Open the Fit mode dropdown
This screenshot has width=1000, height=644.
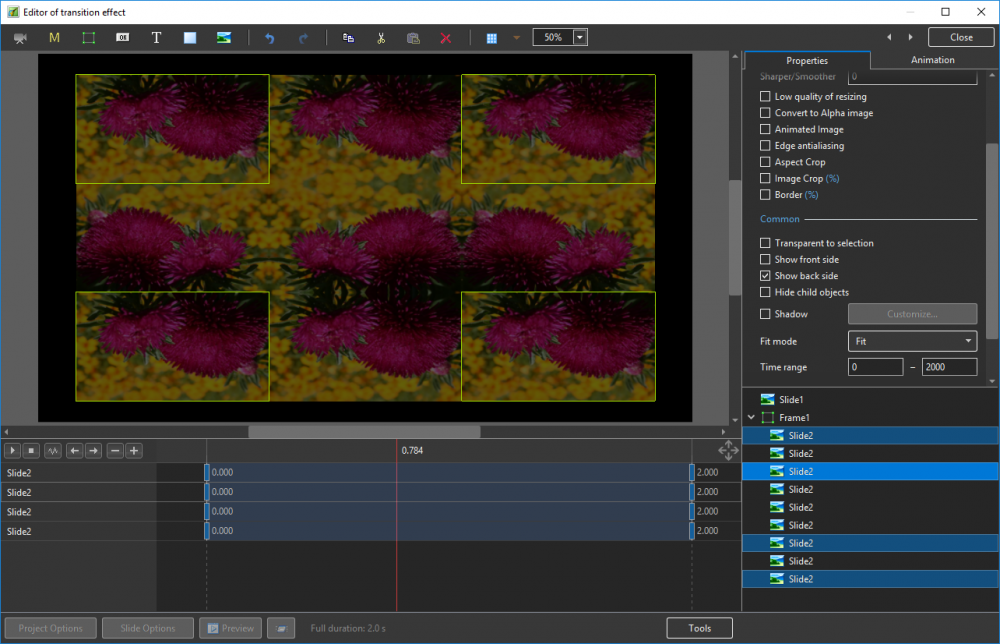tap(912, 341)
